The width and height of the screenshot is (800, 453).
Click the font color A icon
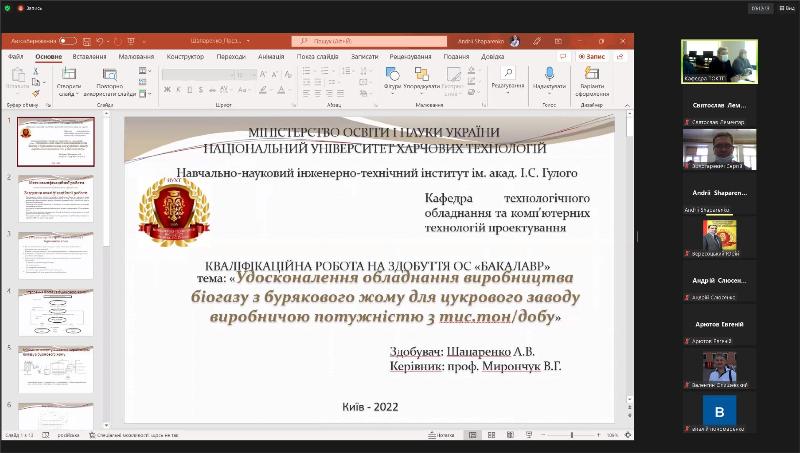click(281, 90)
